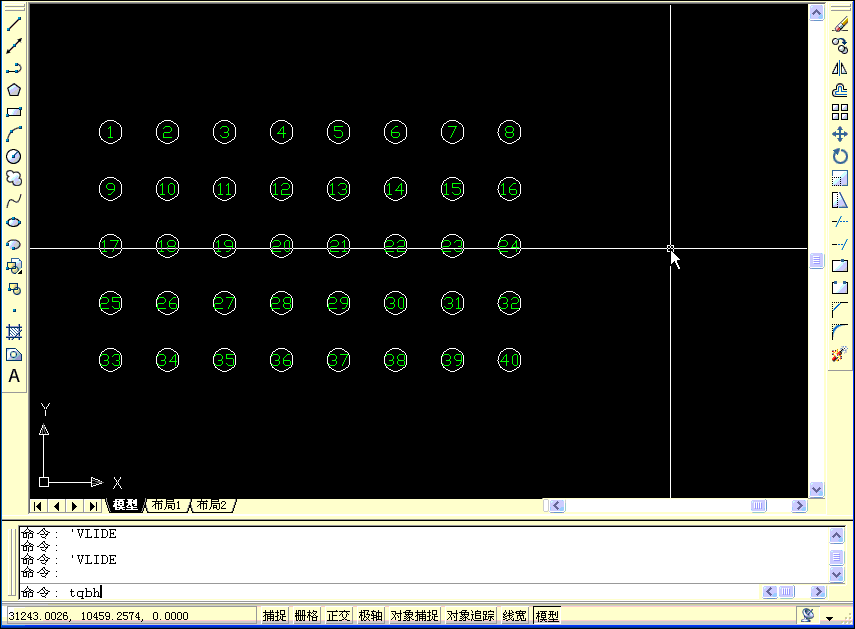
Task: Click drawing area vertical scrollbar down arrow
Action: (816, 489)
